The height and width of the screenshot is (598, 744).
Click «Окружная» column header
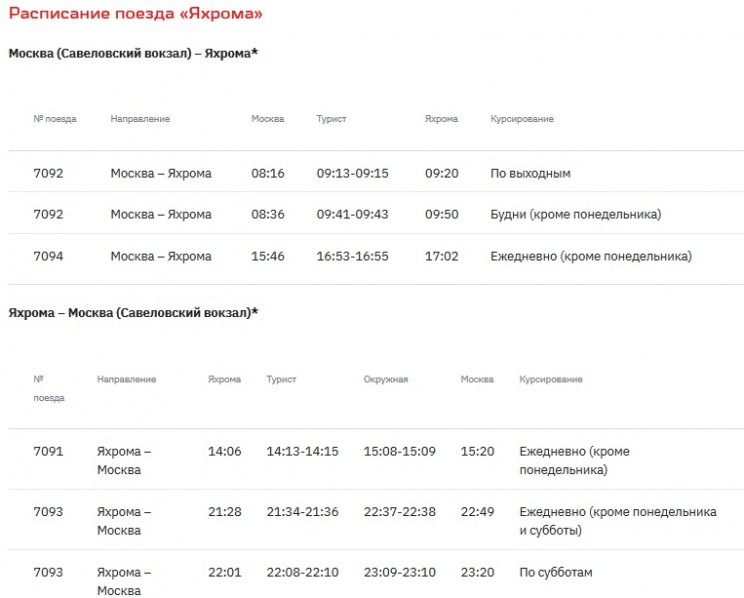coord(386,379)
